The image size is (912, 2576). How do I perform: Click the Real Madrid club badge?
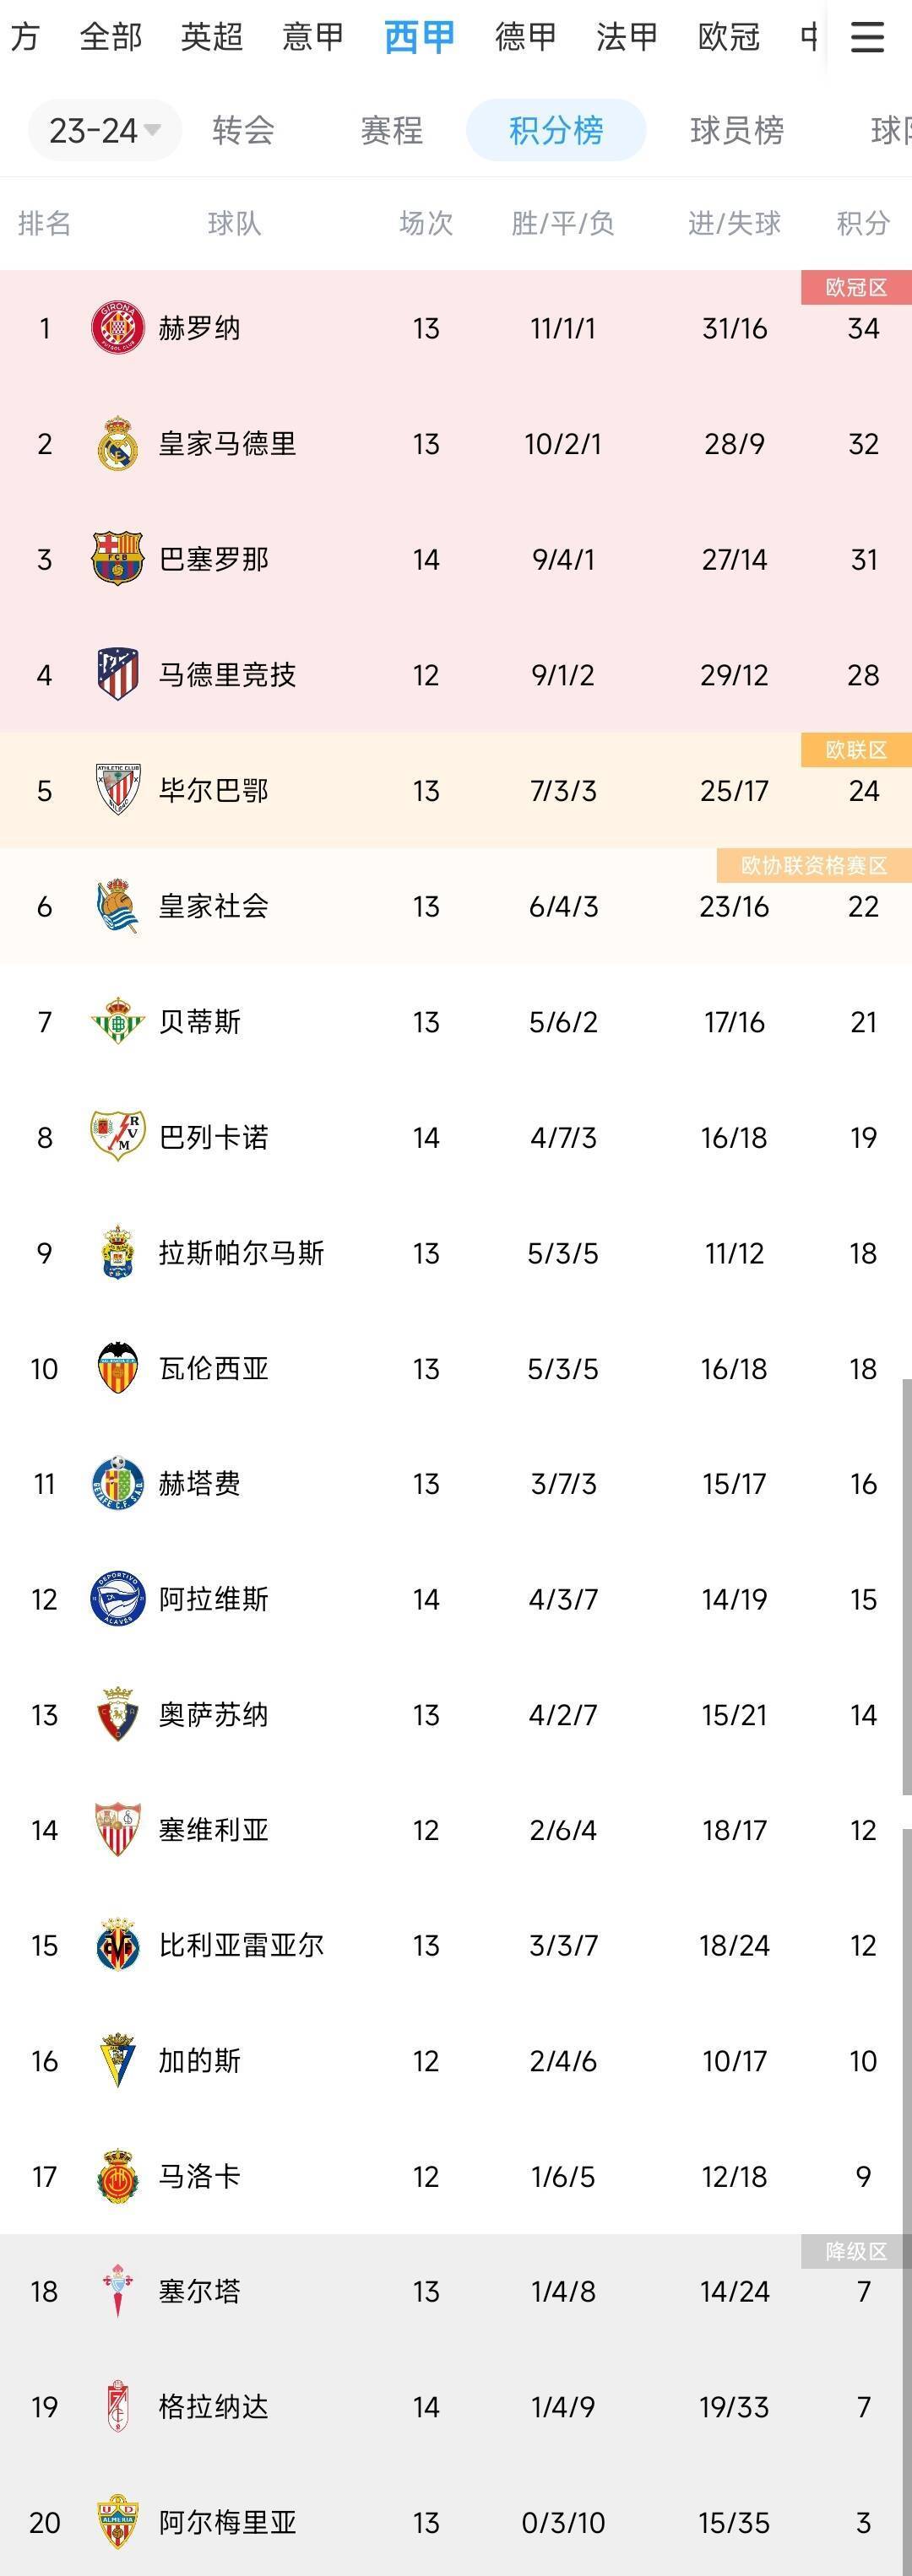tap(117, 444)
